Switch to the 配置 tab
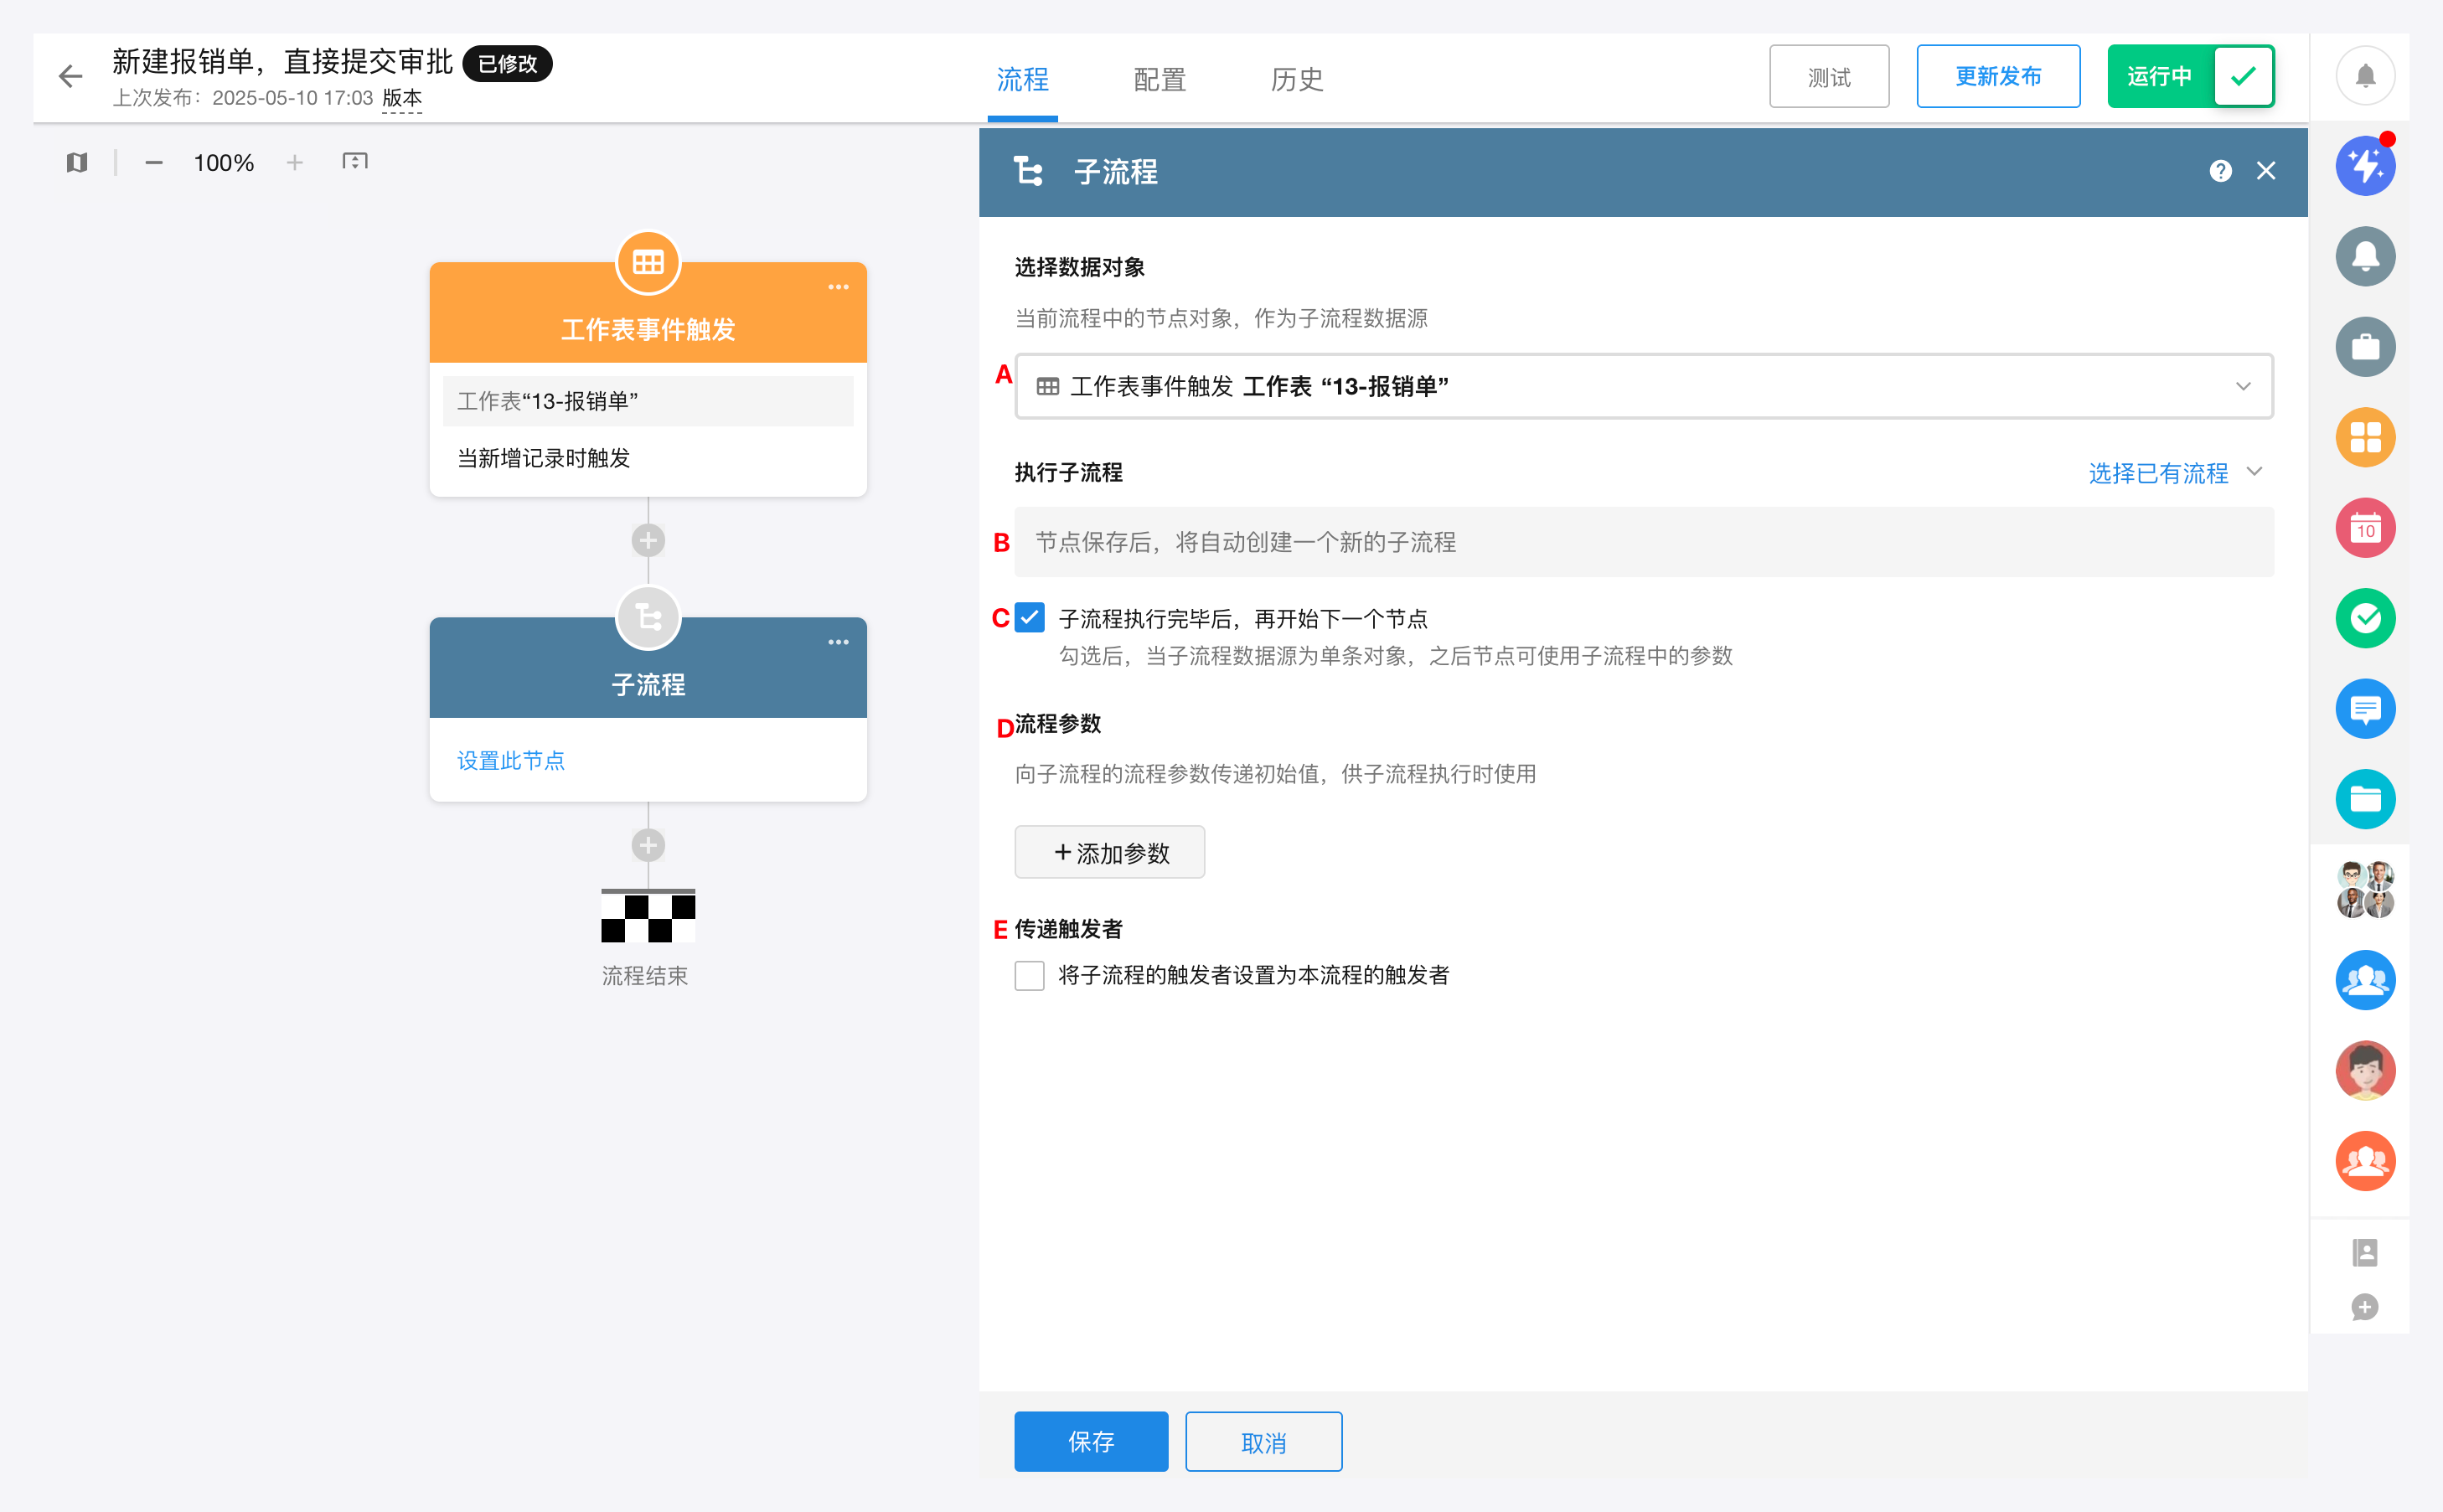This screenshot has height=1512, width=2443. [x=1159, y=79]
